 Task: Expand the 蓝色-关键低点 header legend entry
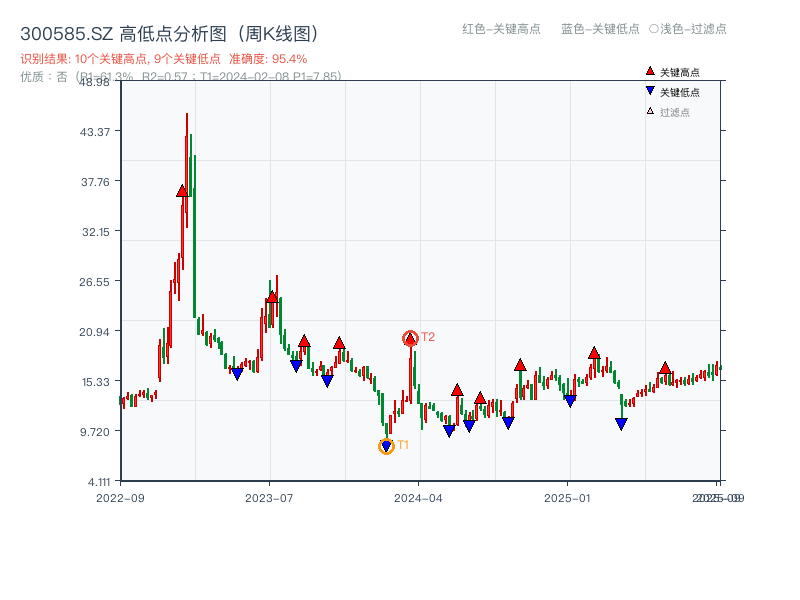click(x=600, y=30)
